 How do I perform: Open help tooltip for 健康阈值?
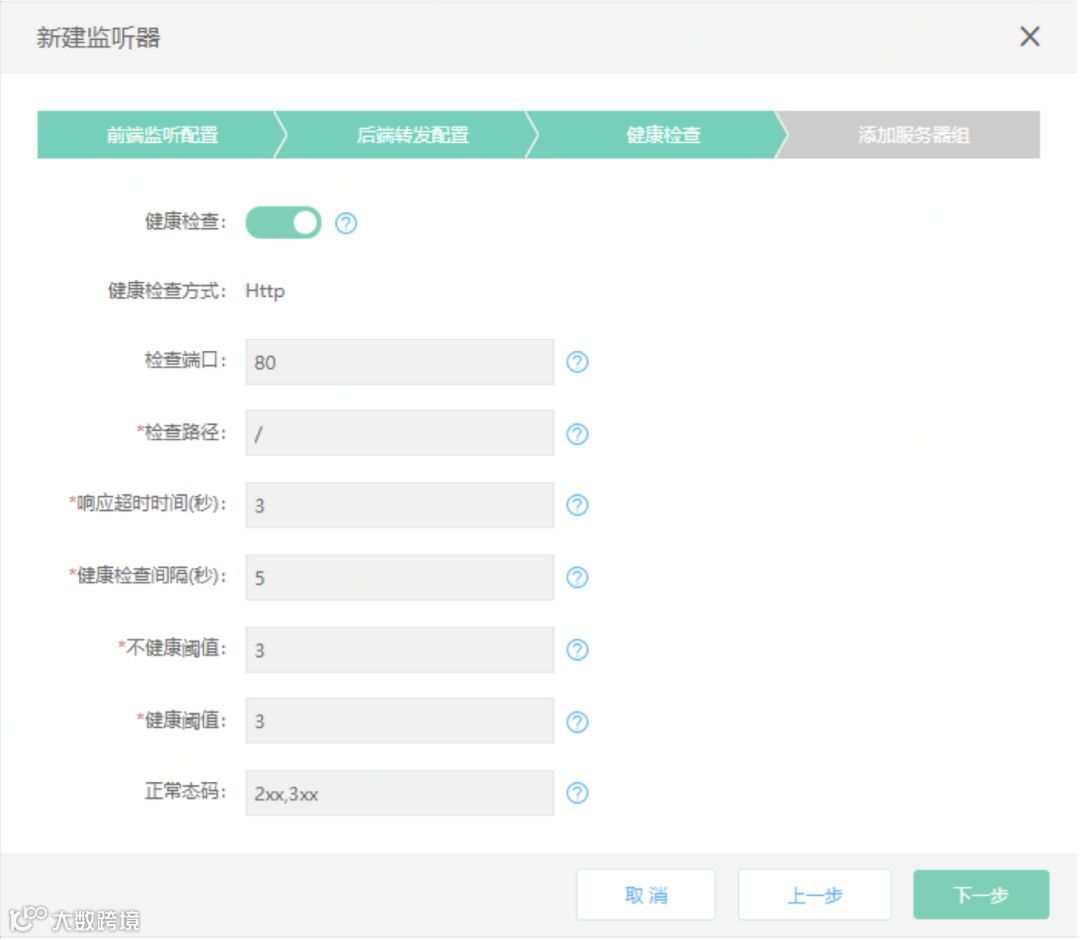(577, 722)
